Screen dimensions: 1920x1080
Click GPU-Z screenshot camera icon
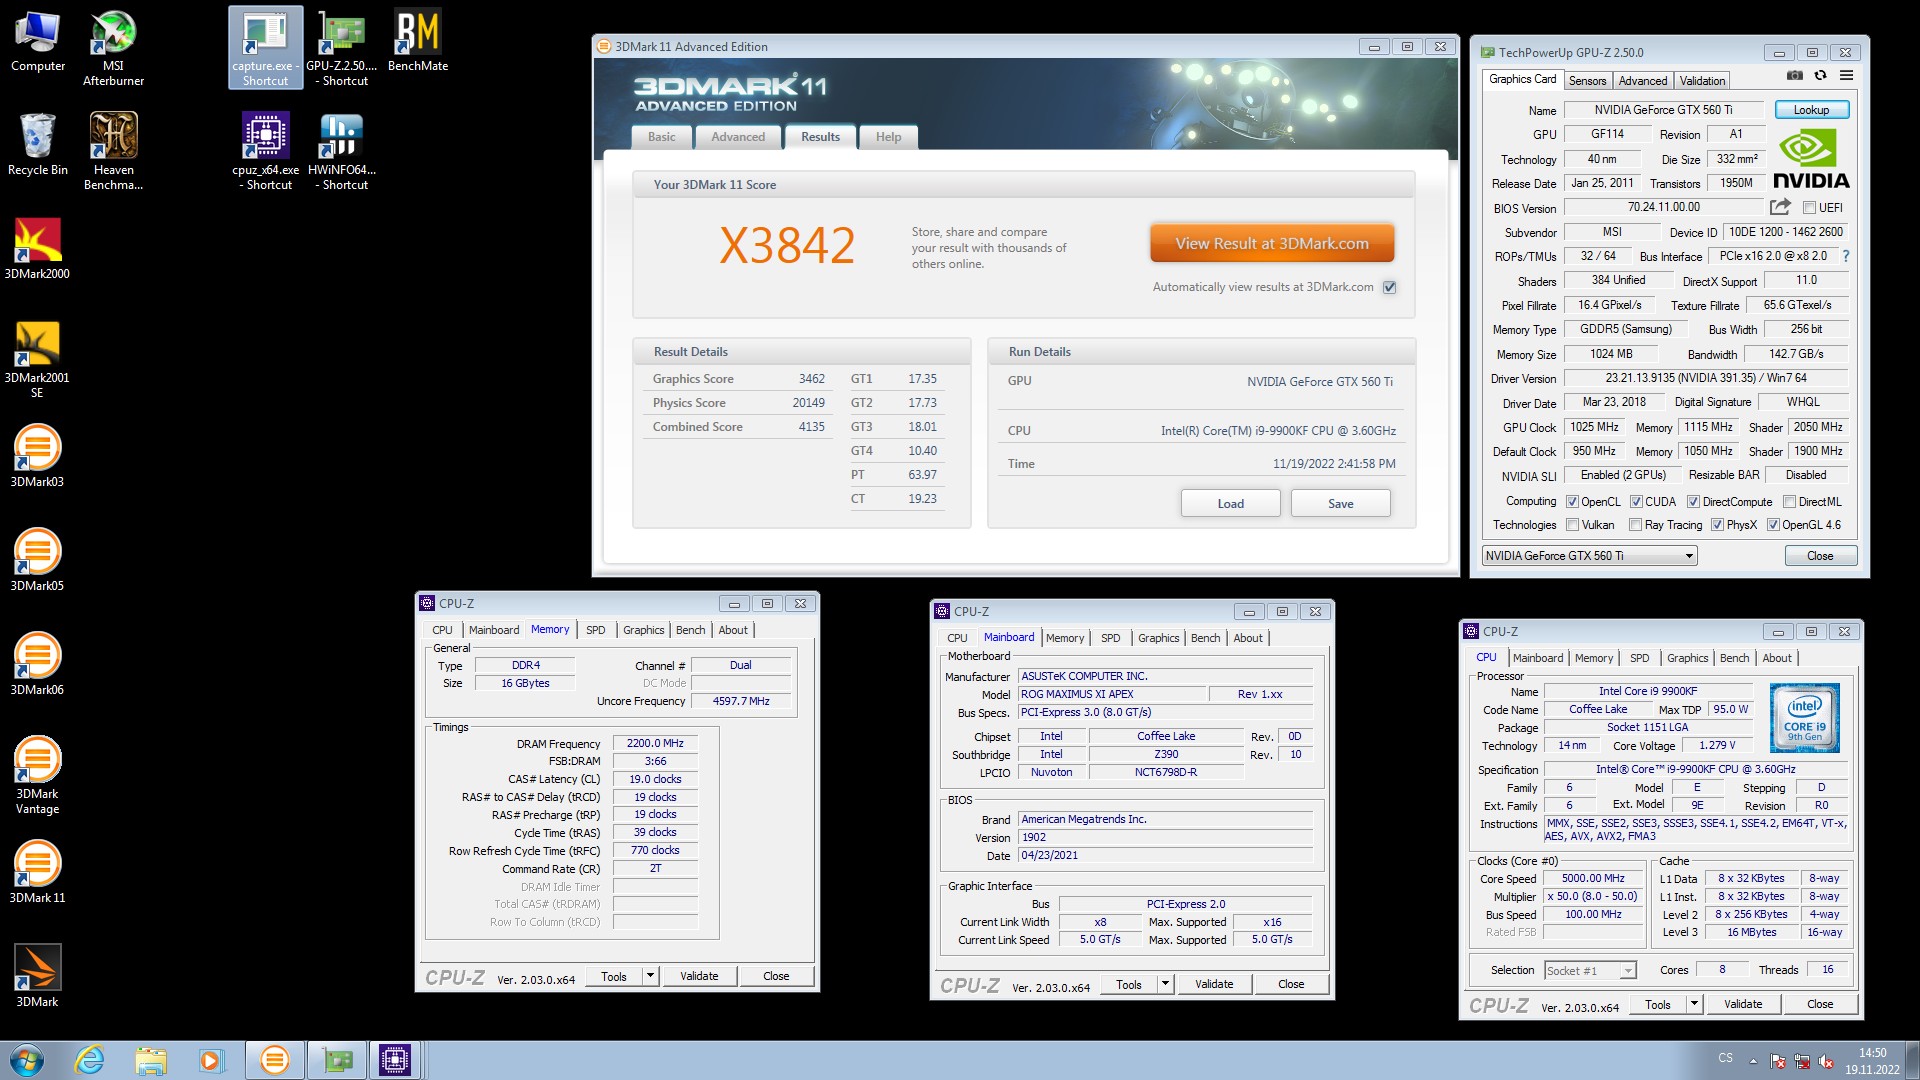1795,76
